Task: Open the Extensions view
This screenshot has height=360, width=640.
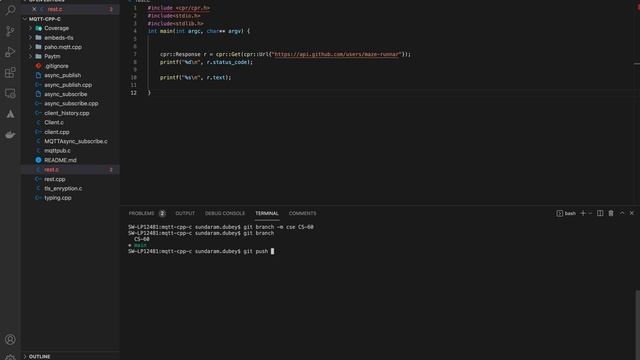Action: (10, 73)
